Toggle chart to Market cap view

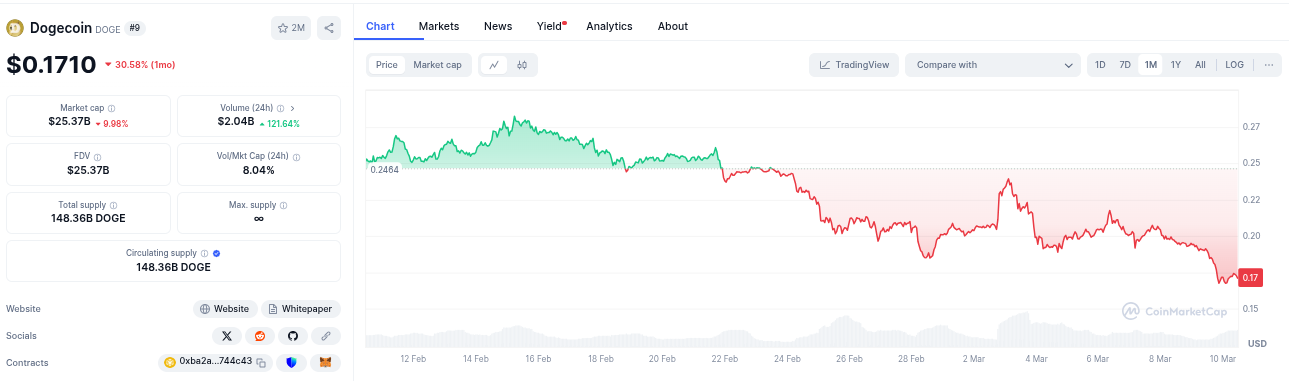pos(437,65)
